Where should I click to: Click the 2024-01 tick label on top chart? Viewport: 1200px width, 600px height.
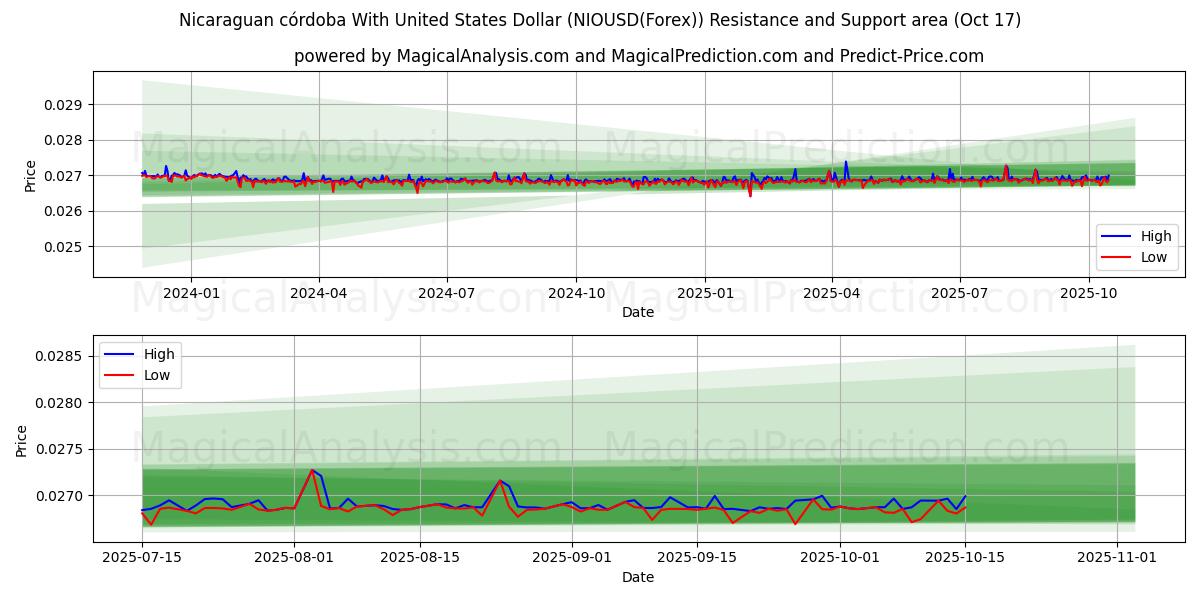click(x=191, y=294)
